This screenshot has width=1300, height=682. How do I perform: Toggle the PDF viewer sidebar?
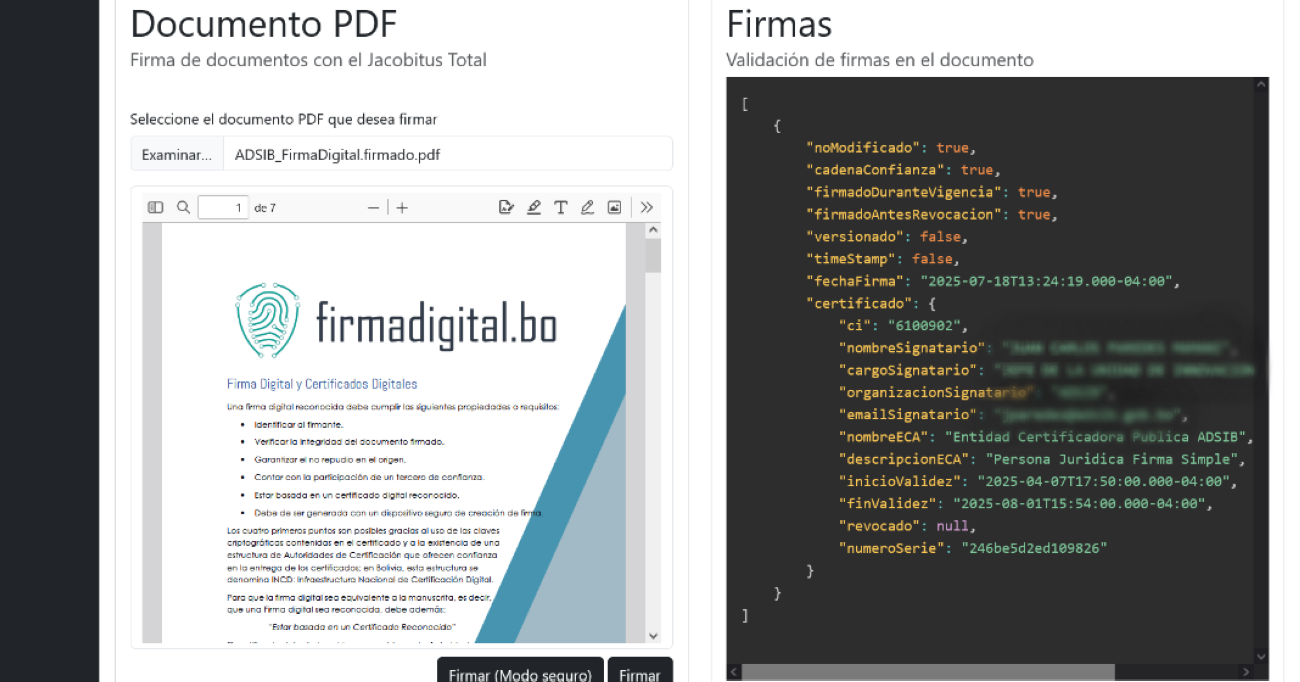pos(155,208)
